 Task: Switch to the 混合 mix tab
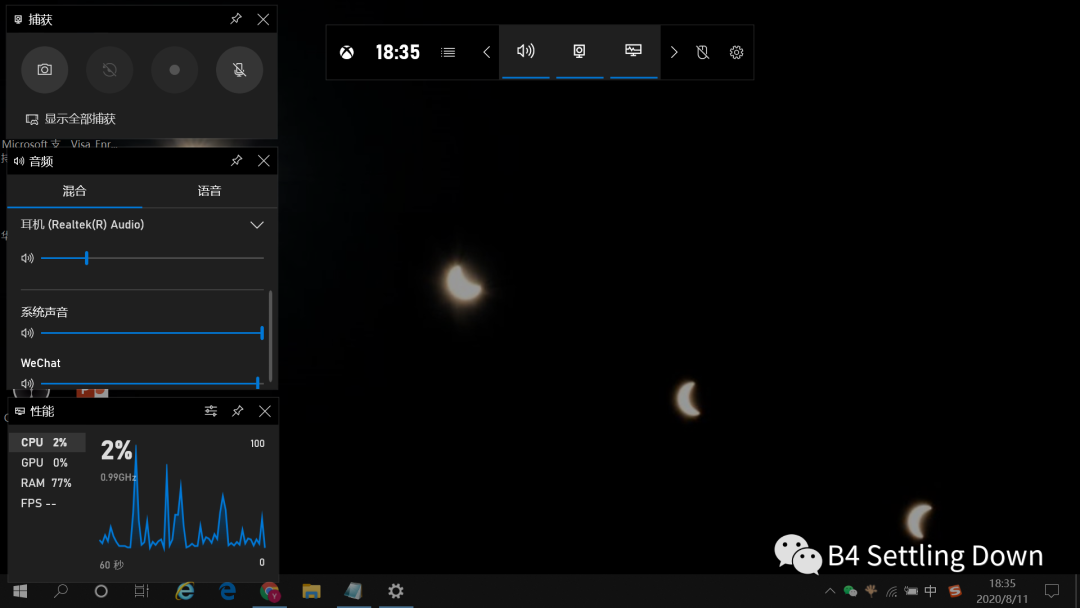(74, 191)
